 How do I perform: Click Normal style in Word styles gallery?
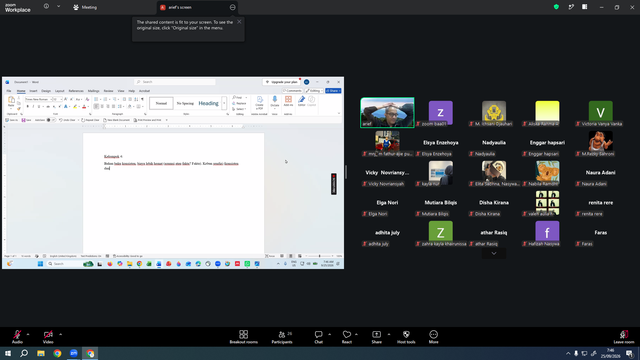pyautogui.click(x=161, y=103)
